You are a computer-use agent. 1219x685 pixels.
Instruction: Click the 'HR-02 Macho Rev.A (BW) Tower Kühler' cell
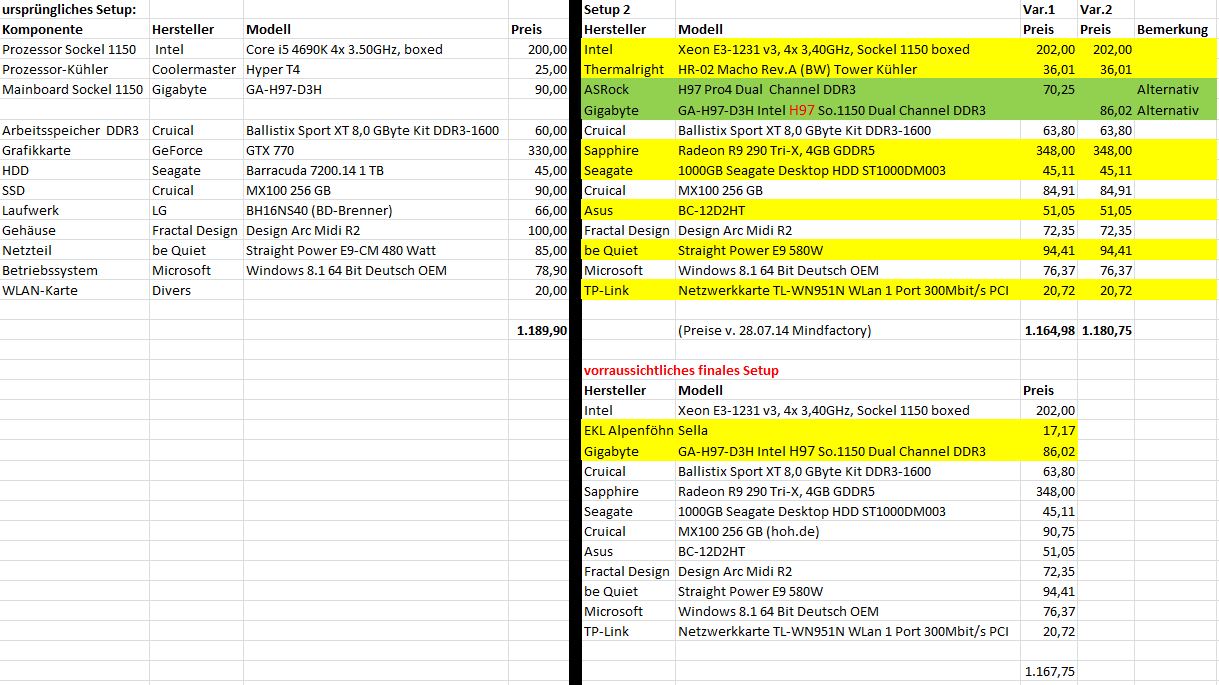[x=848, y=69]
